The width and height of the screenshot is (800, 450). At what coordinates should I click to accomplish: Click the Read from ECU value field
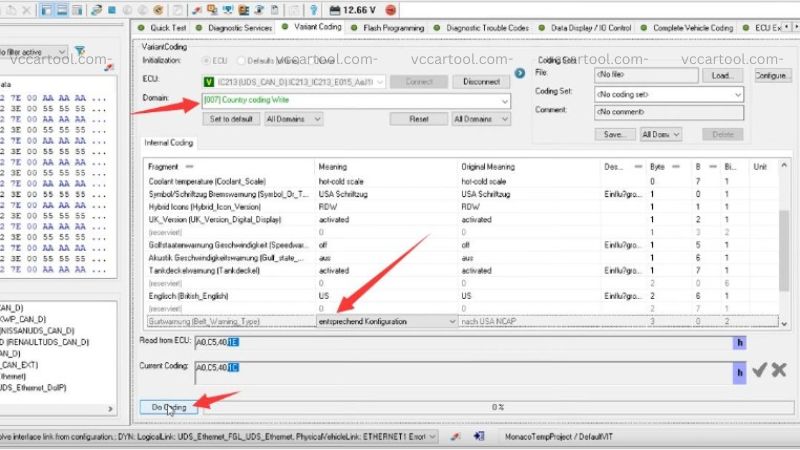[x=463, y=343]
